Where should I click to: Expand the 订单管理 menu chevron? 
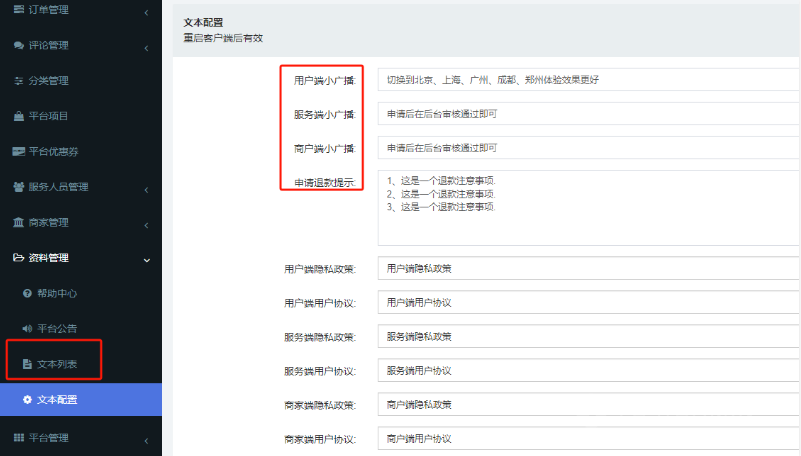[147, 12]
